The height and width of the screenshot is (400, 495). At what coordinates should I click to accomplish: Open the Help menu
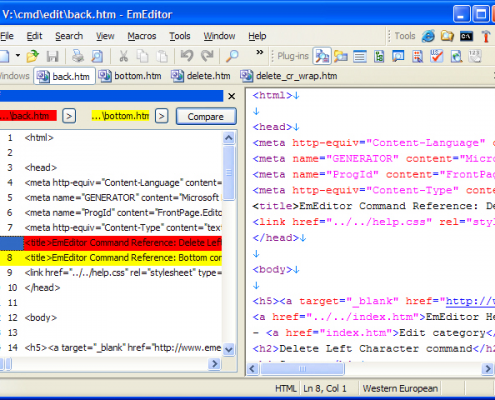point(257,36)
